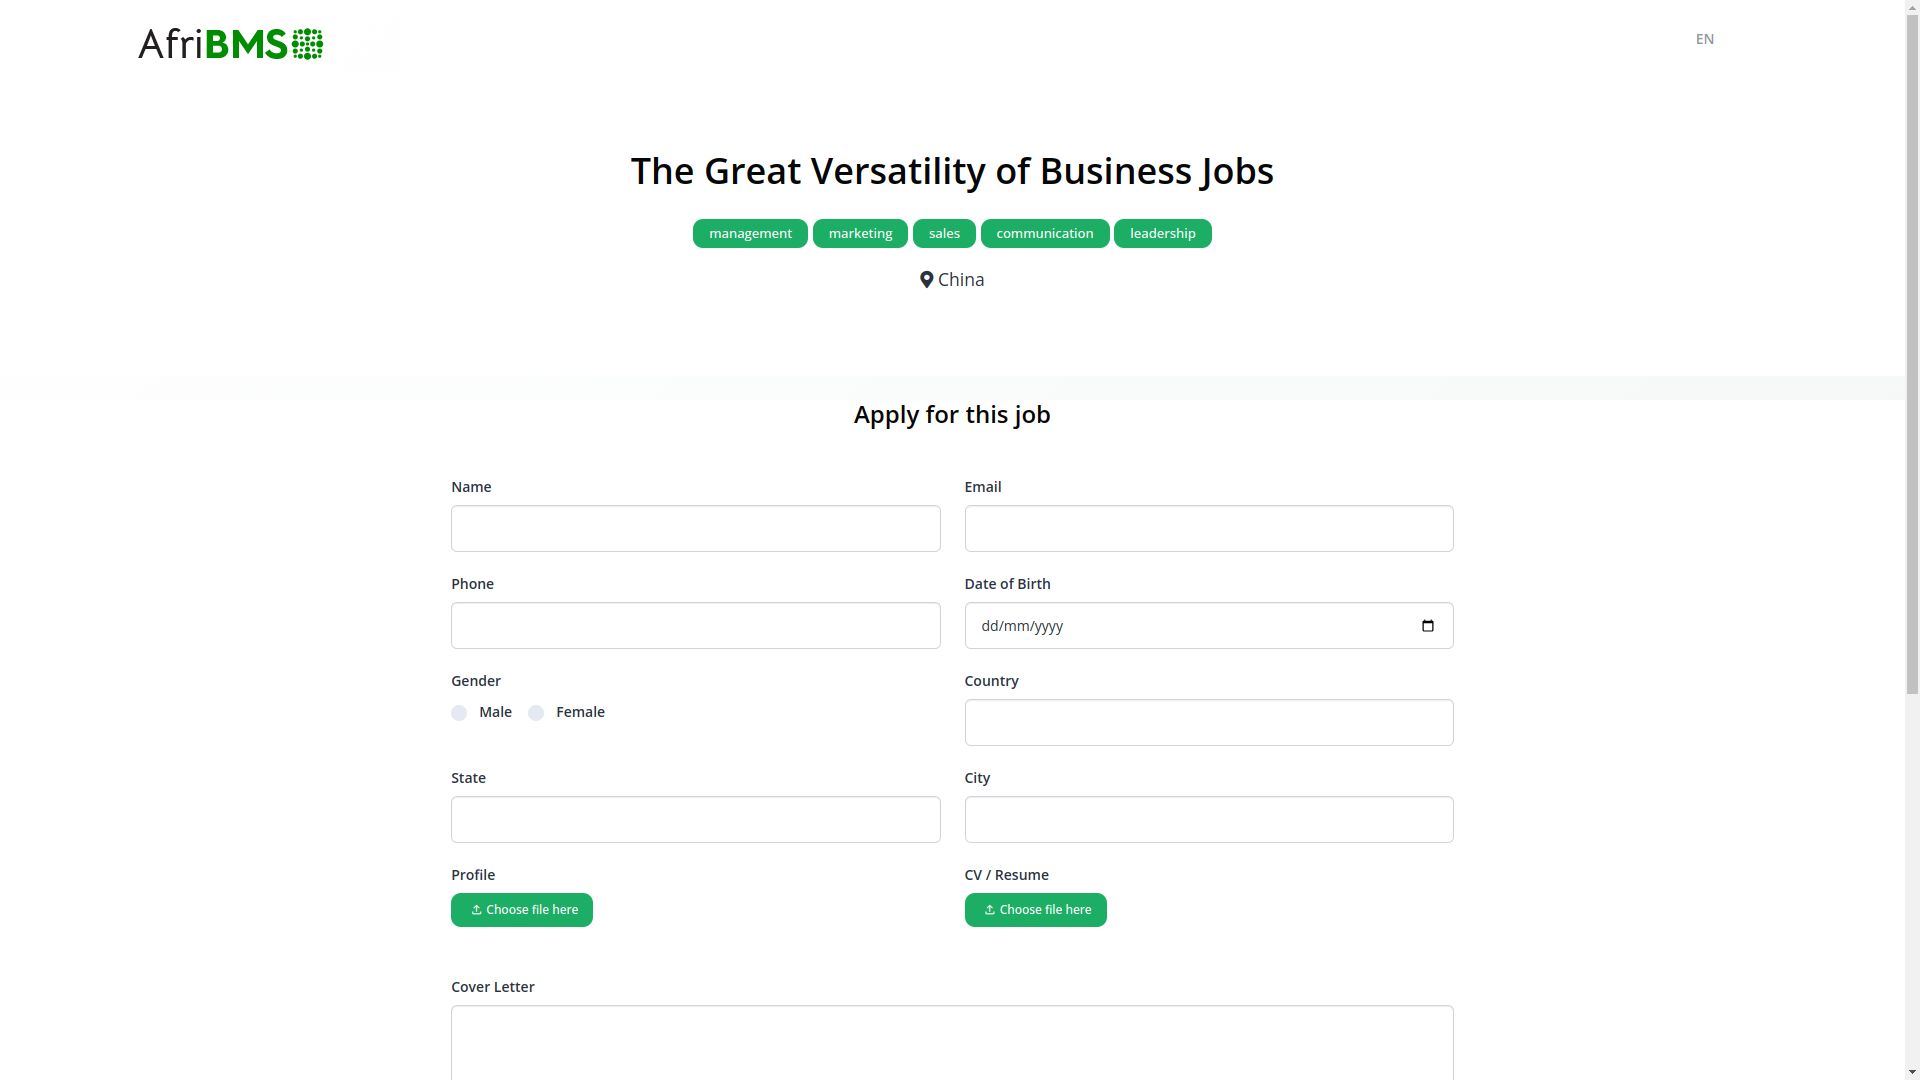This screenshot has height=1080, width=1920.
Task: Click the leadership tag
Action: 1163,233
